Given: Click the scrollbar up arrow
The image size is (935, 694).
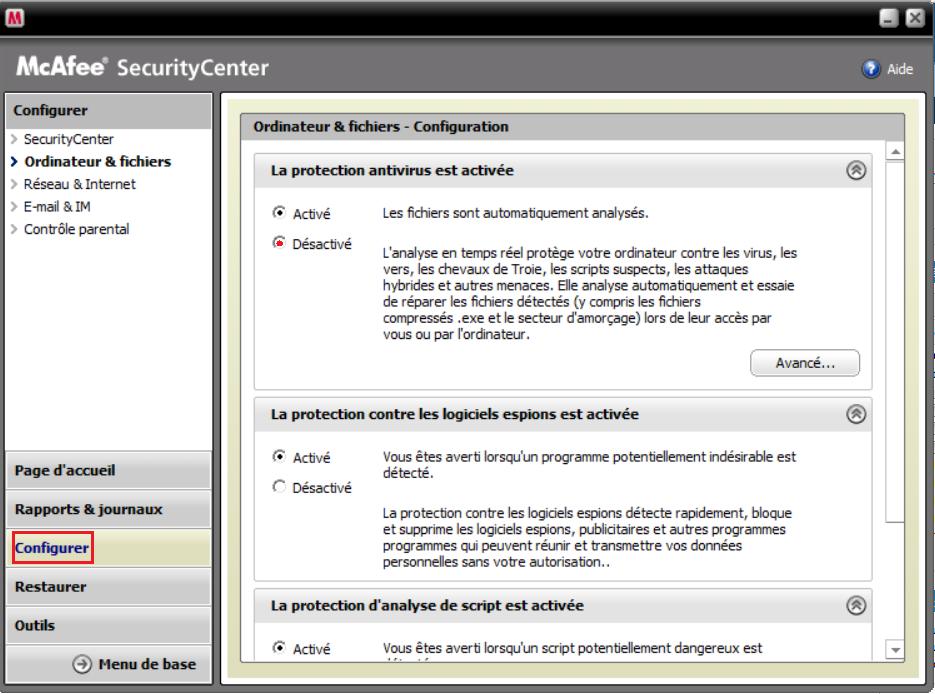Looking at the screenshot, I should pos(895,152).
